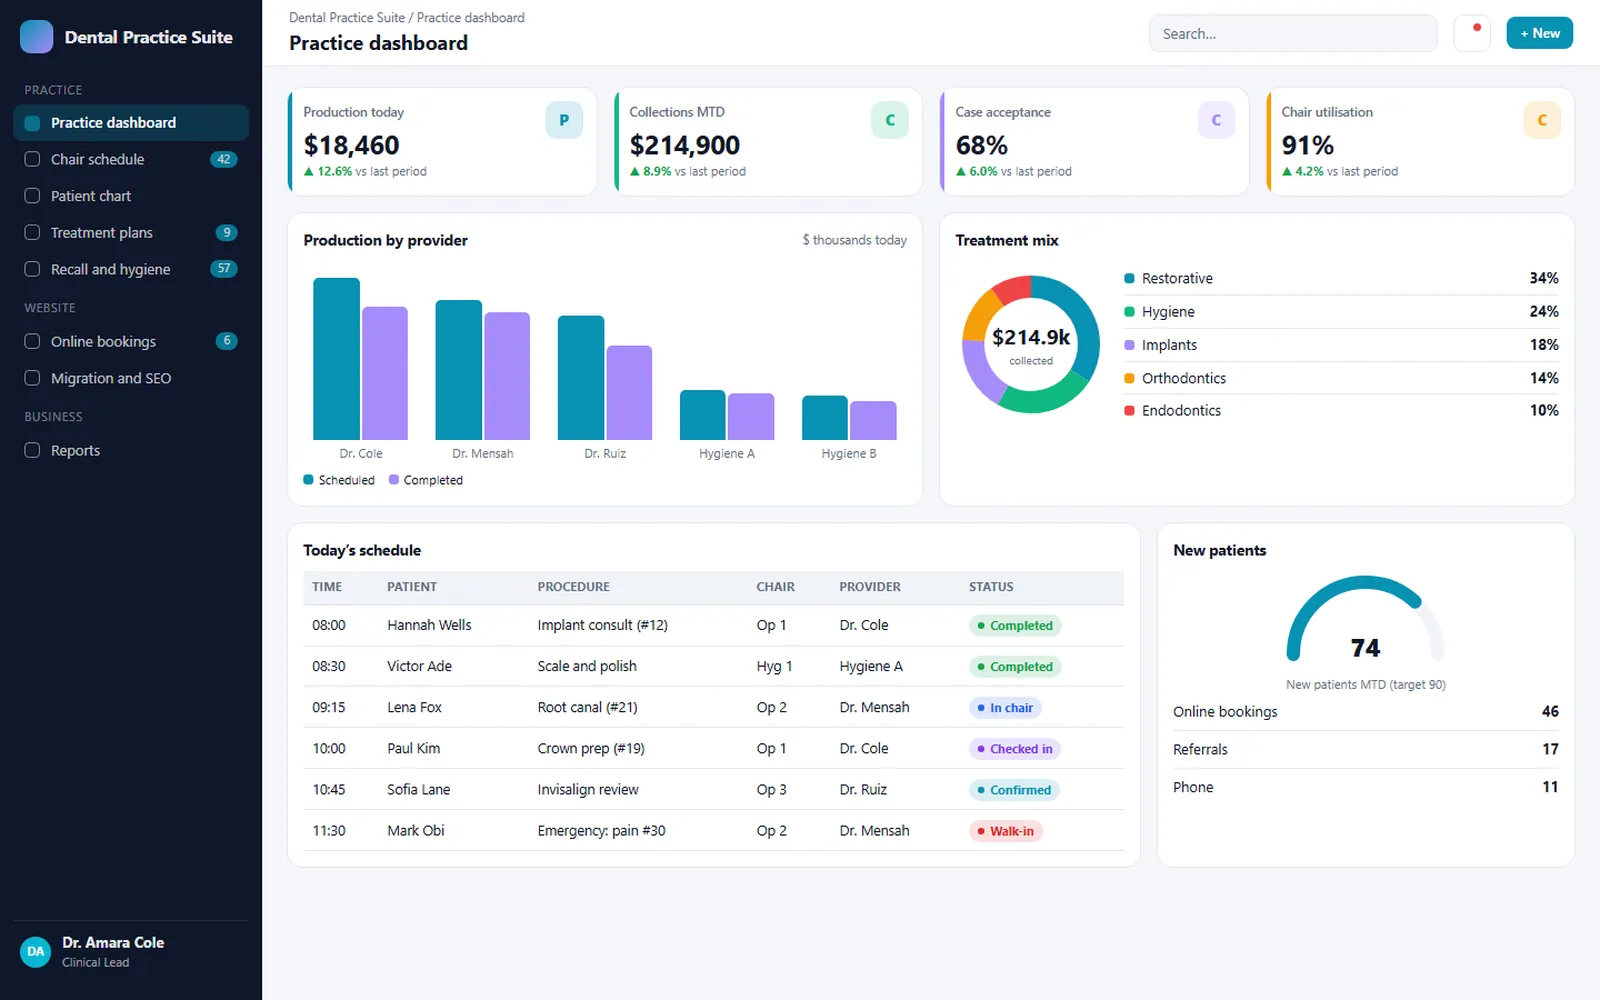Viewport: 1600px width, 1000px height.
Task: Click the Dr. Cole Scheduled bar
Action: (336, 359)
